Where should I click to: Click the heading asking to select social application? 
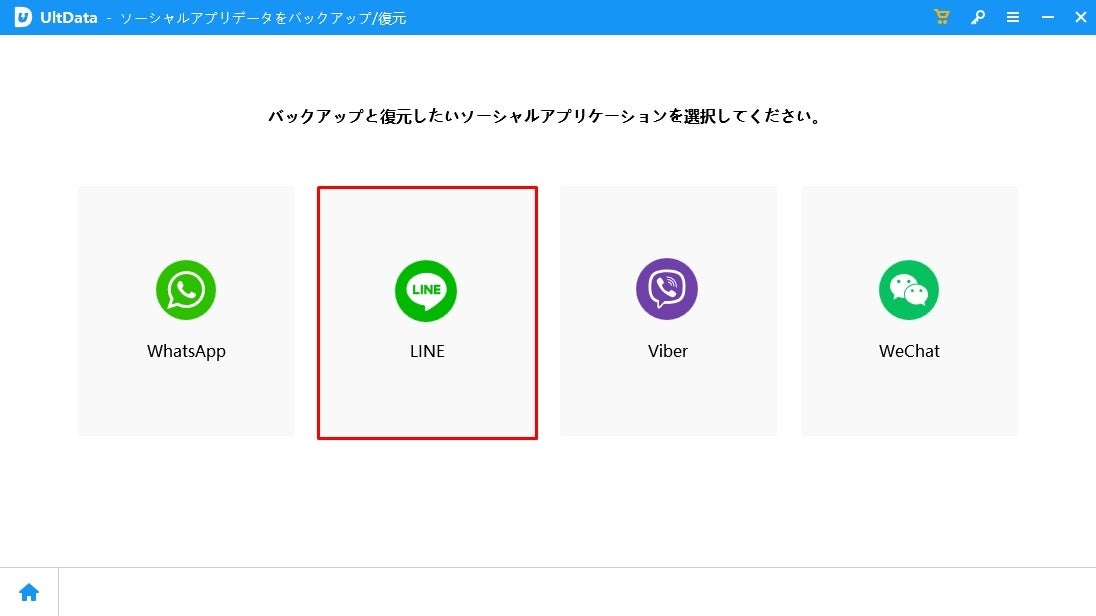(546, 116)
